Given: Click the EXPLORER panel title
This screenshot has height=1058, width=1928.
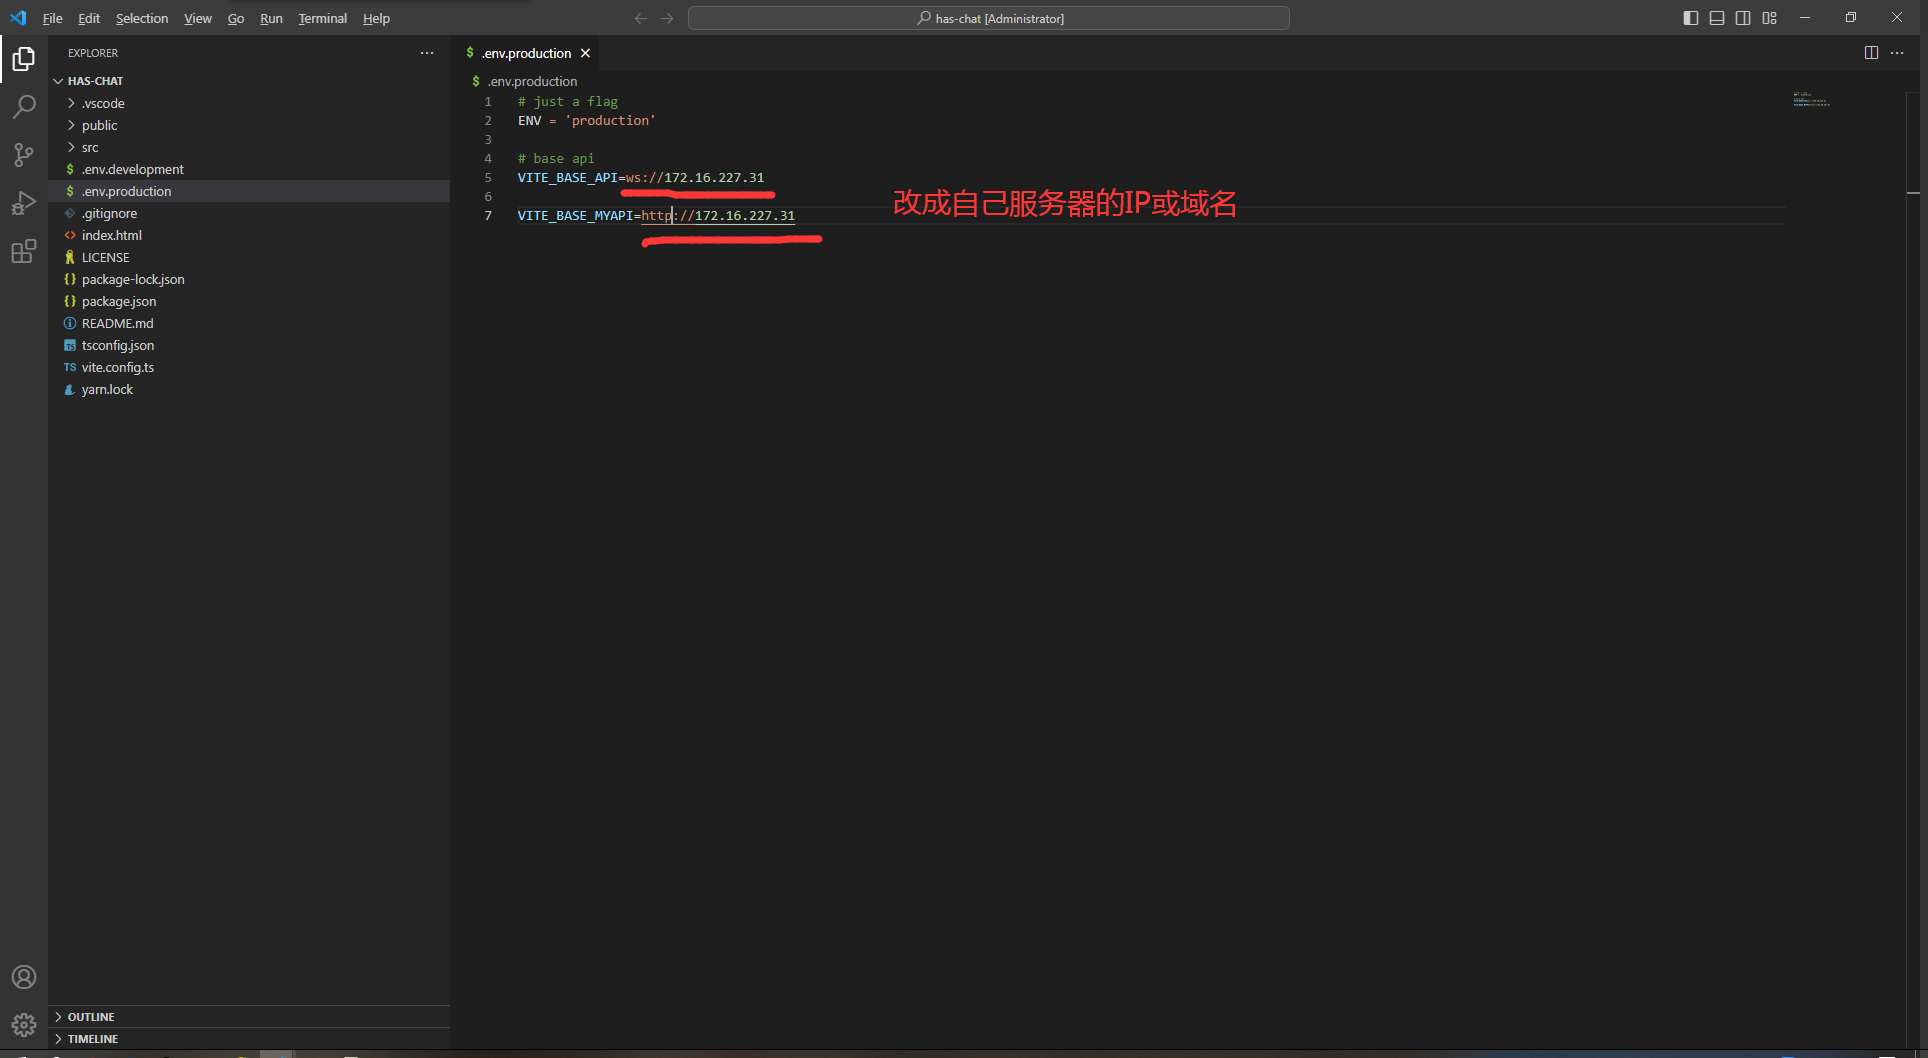Looking at the screenshot, I should click(x=93, y=53).
